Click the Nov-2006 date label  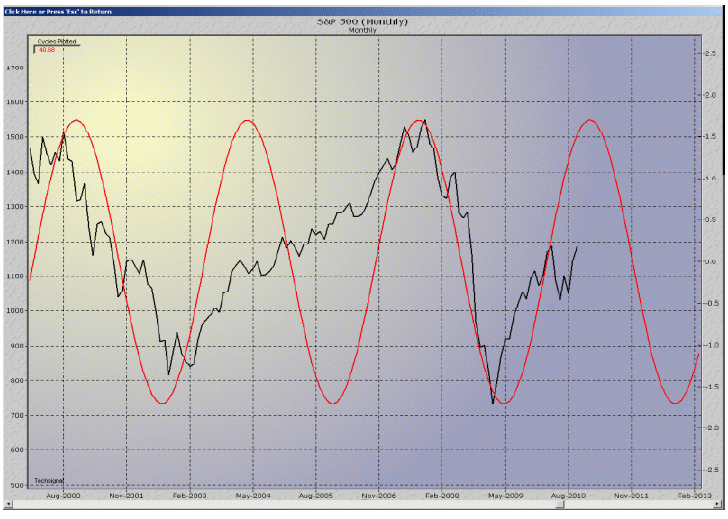point(379,494)
